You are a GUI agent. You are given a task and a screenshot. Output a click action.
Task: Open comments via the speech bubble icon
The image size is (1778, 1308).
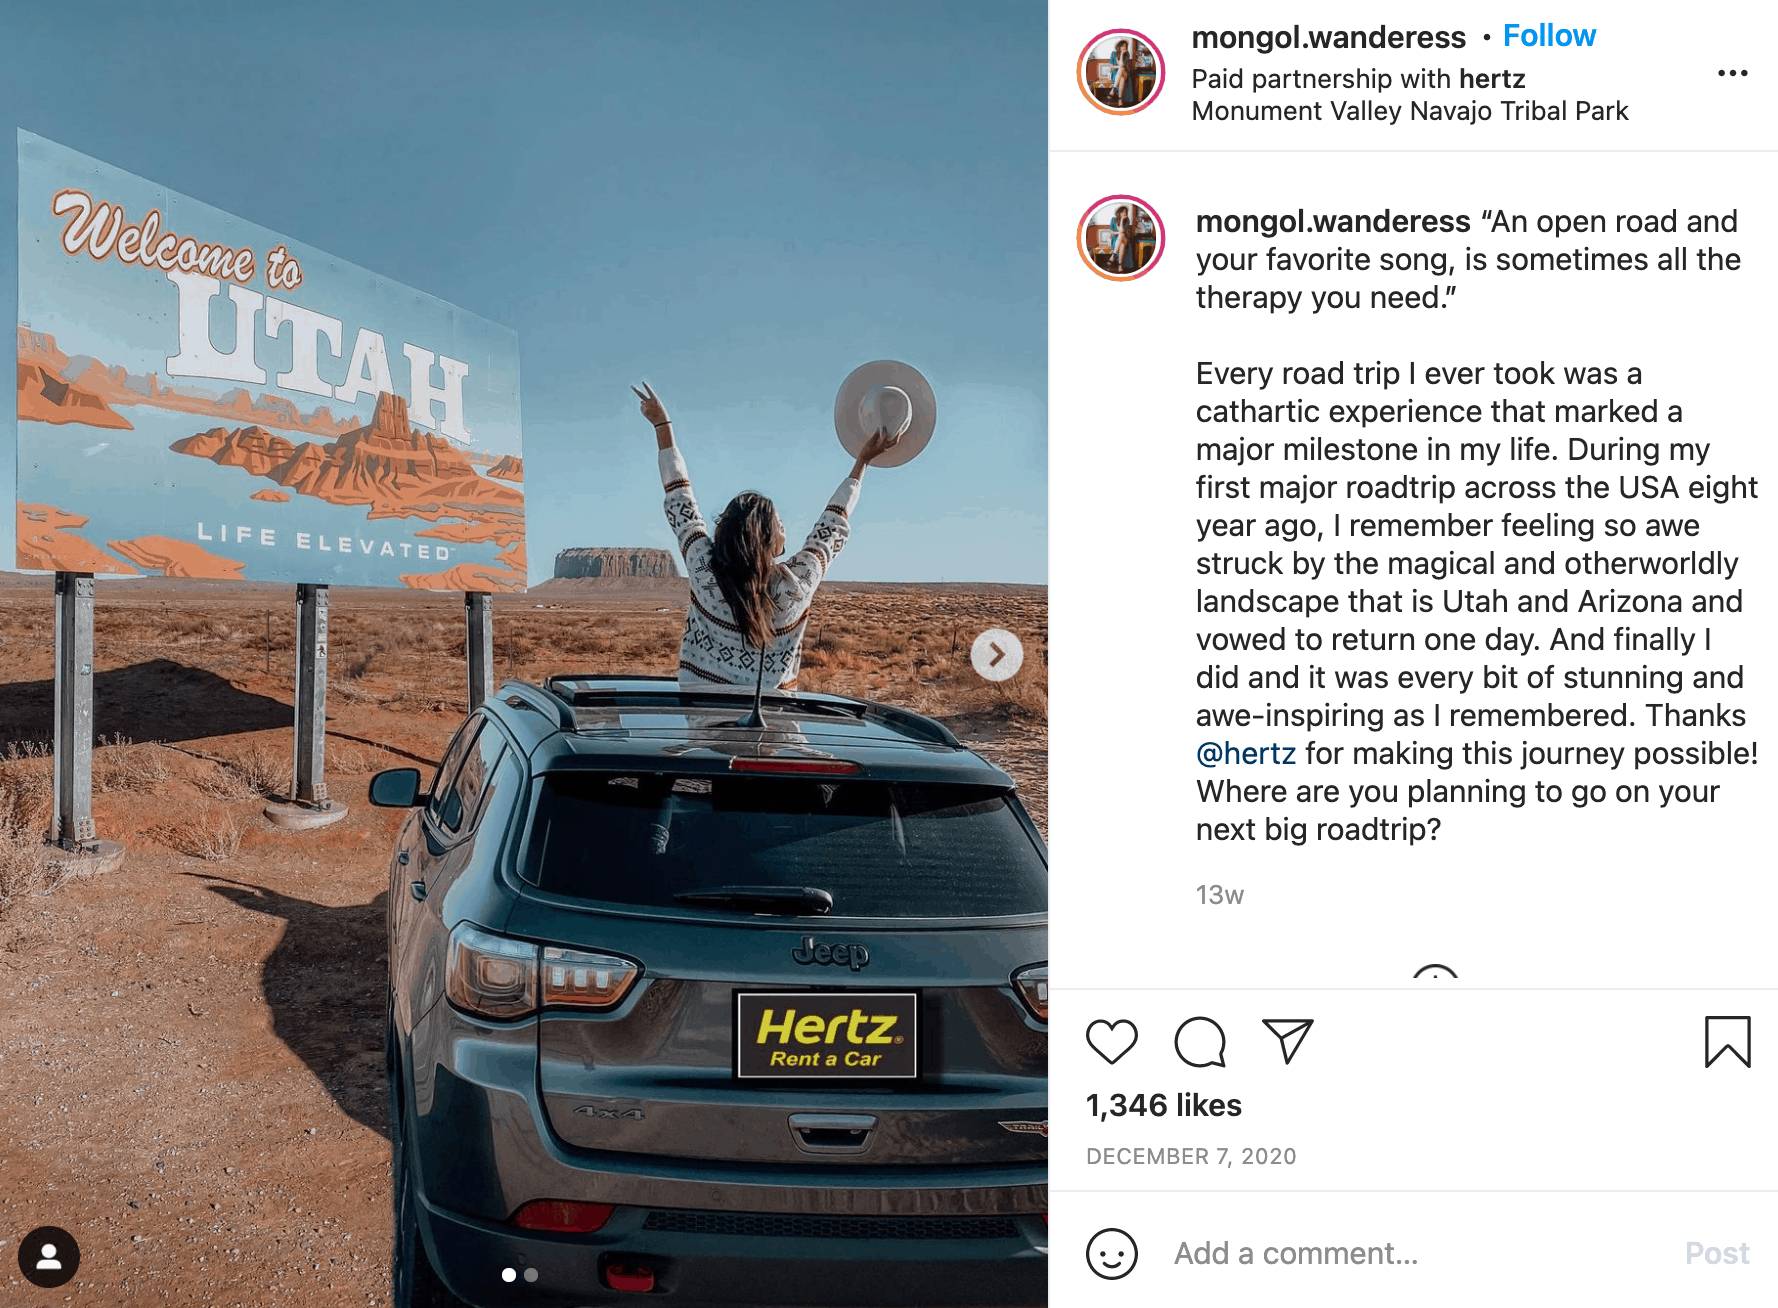pos(1199,1042)
